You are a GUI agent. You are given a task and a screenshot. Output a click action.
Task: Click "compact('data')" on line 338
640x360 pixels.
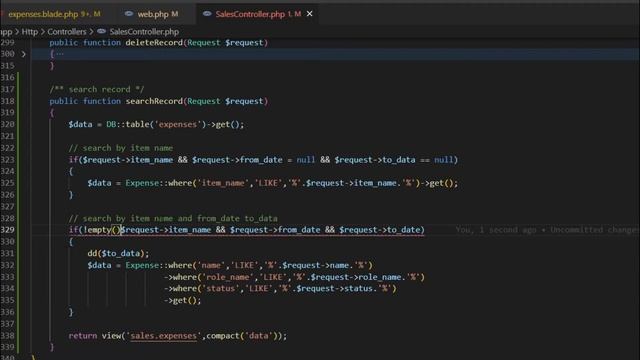[244, 336]
